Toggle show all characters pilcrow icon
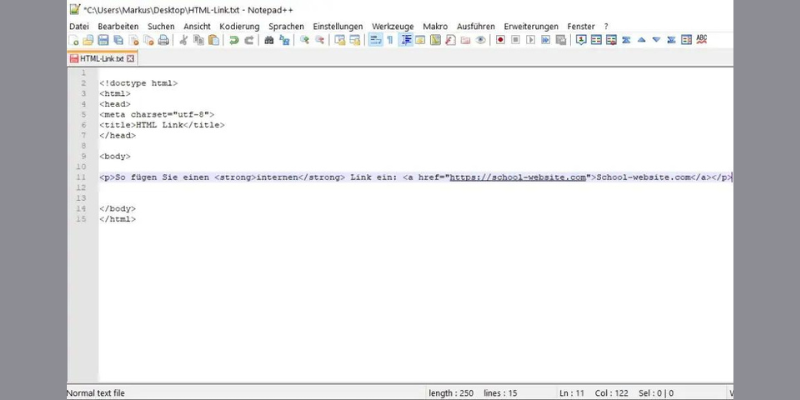Viewport: 800px width, 400px height. click(x=391, y=40)
